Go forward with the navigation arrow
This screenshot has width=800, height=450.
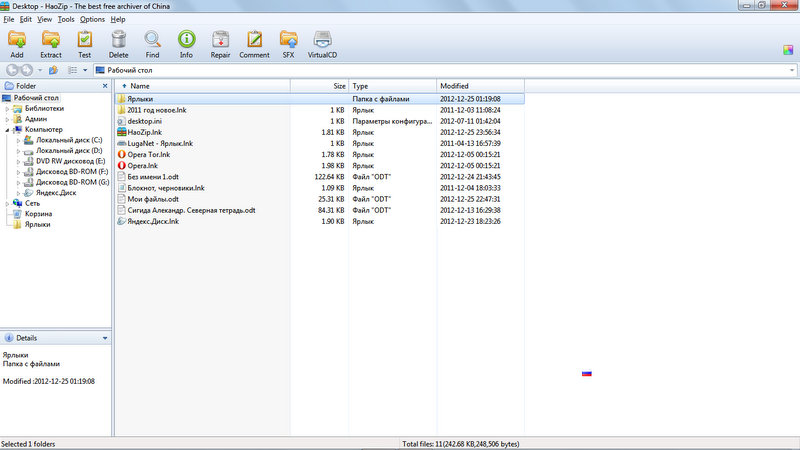click(x=27, y=70)
